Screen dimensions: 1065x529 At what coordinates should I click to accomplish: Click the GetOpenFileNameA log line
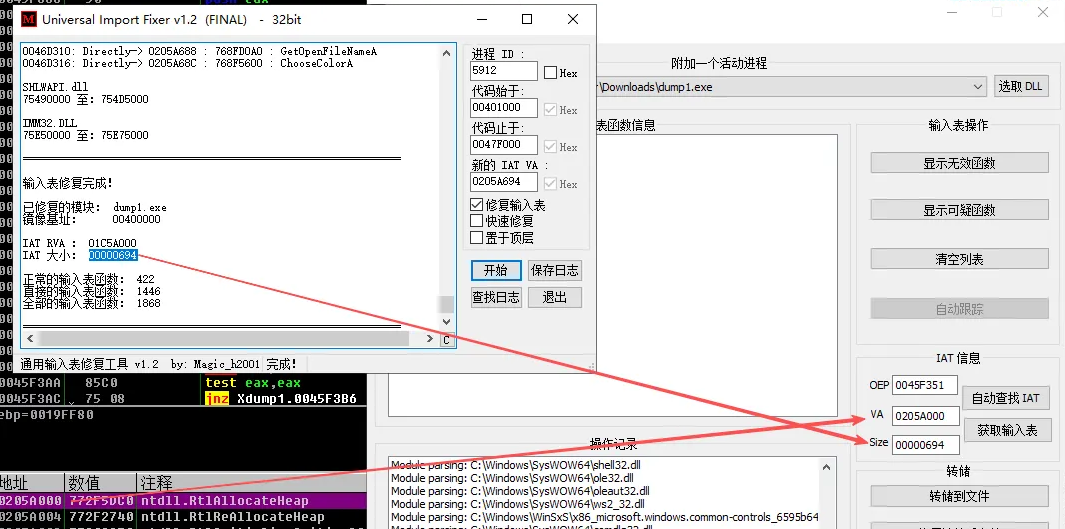coord(200,52)
